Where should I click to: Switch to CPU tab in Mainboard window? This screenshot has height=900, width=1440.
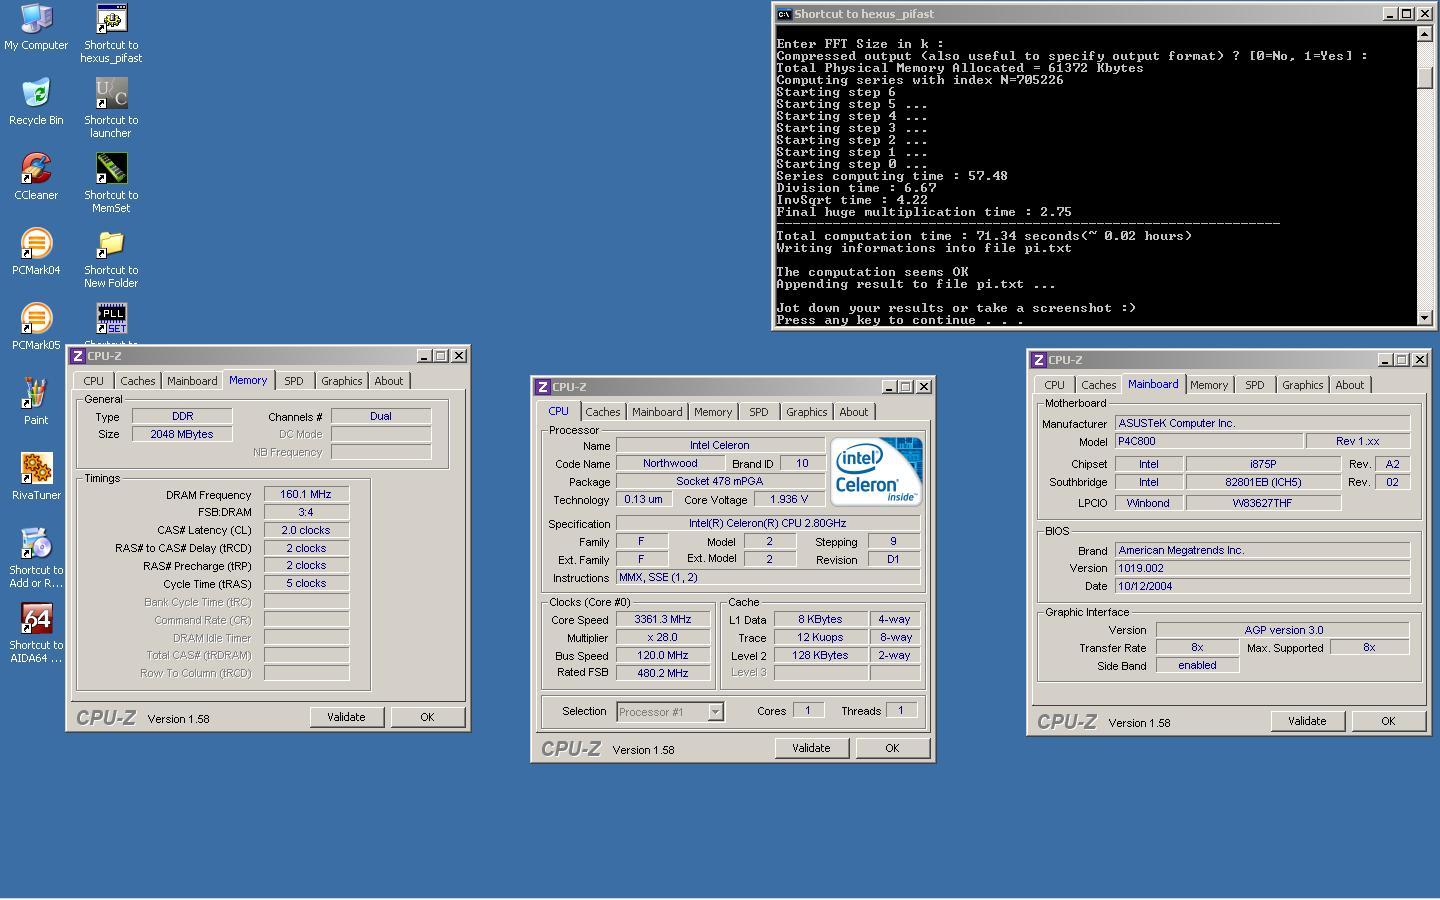(x=1054, y=385)
